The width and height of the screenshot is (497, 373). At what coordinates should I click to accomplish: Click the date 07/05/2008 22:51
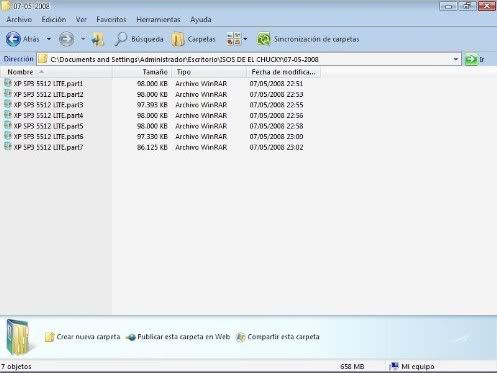pyautogui.click(x=276, y=83)
